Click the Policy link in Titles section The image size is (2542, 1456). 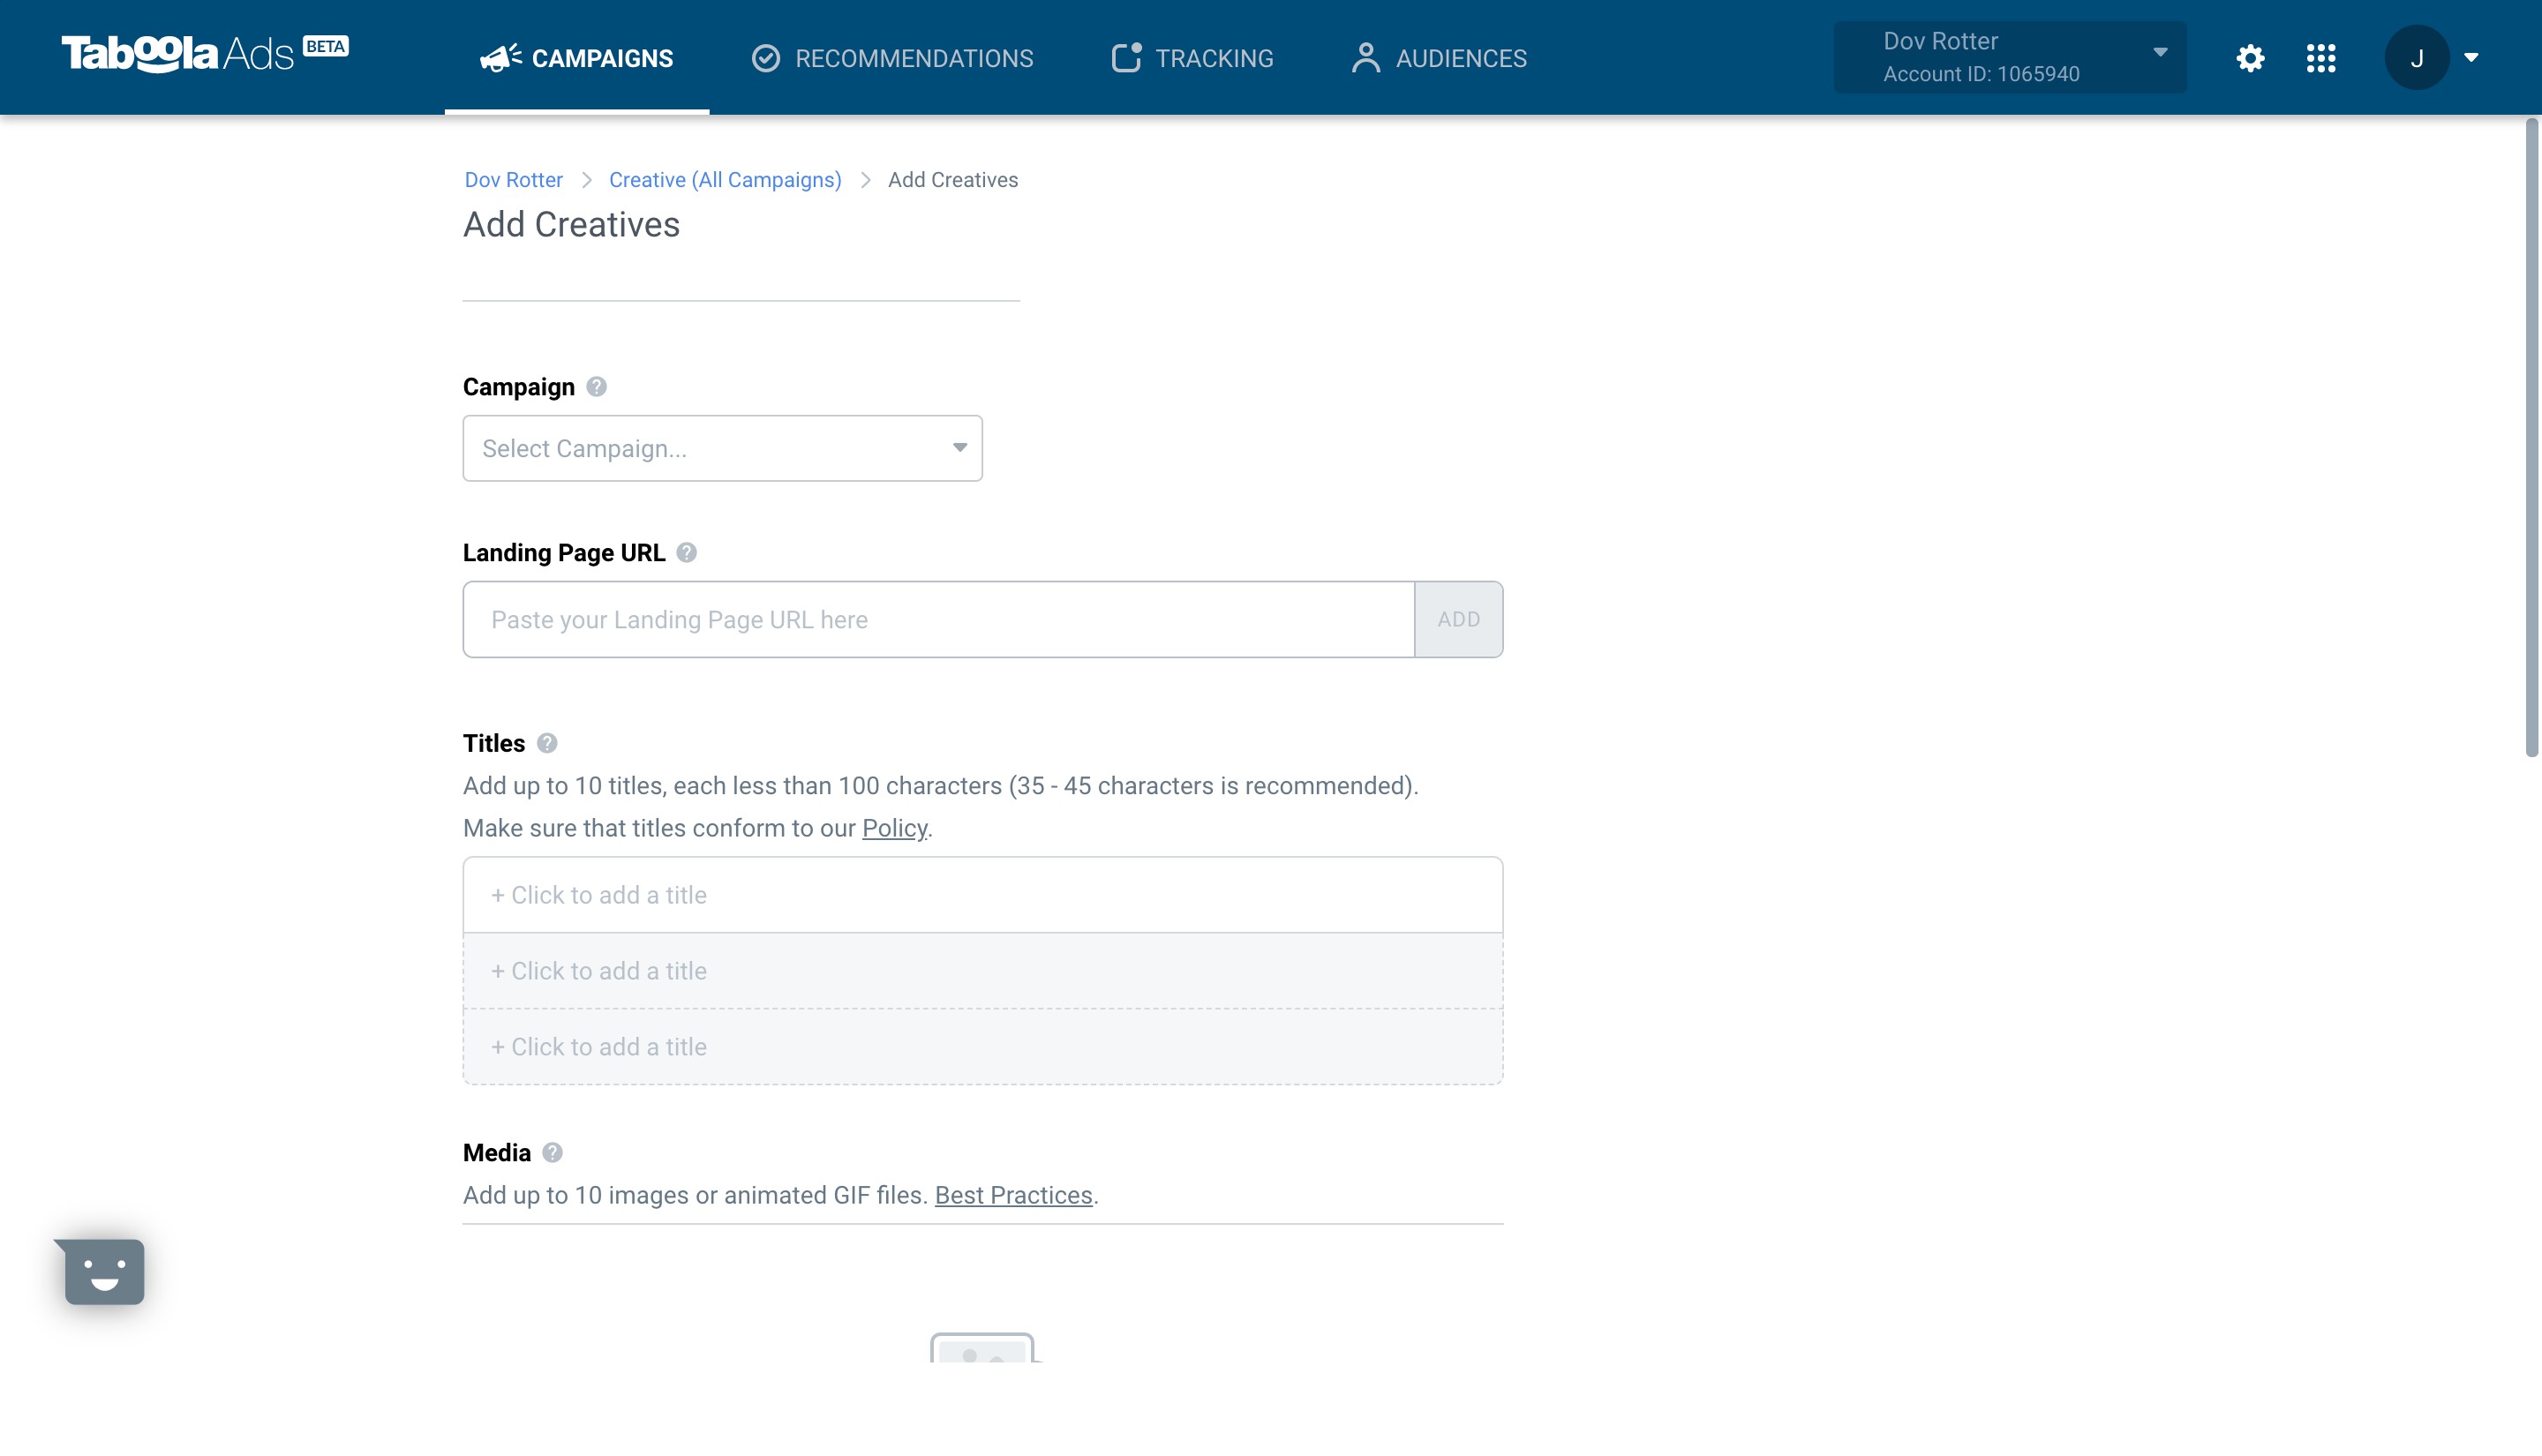[894, 828]
